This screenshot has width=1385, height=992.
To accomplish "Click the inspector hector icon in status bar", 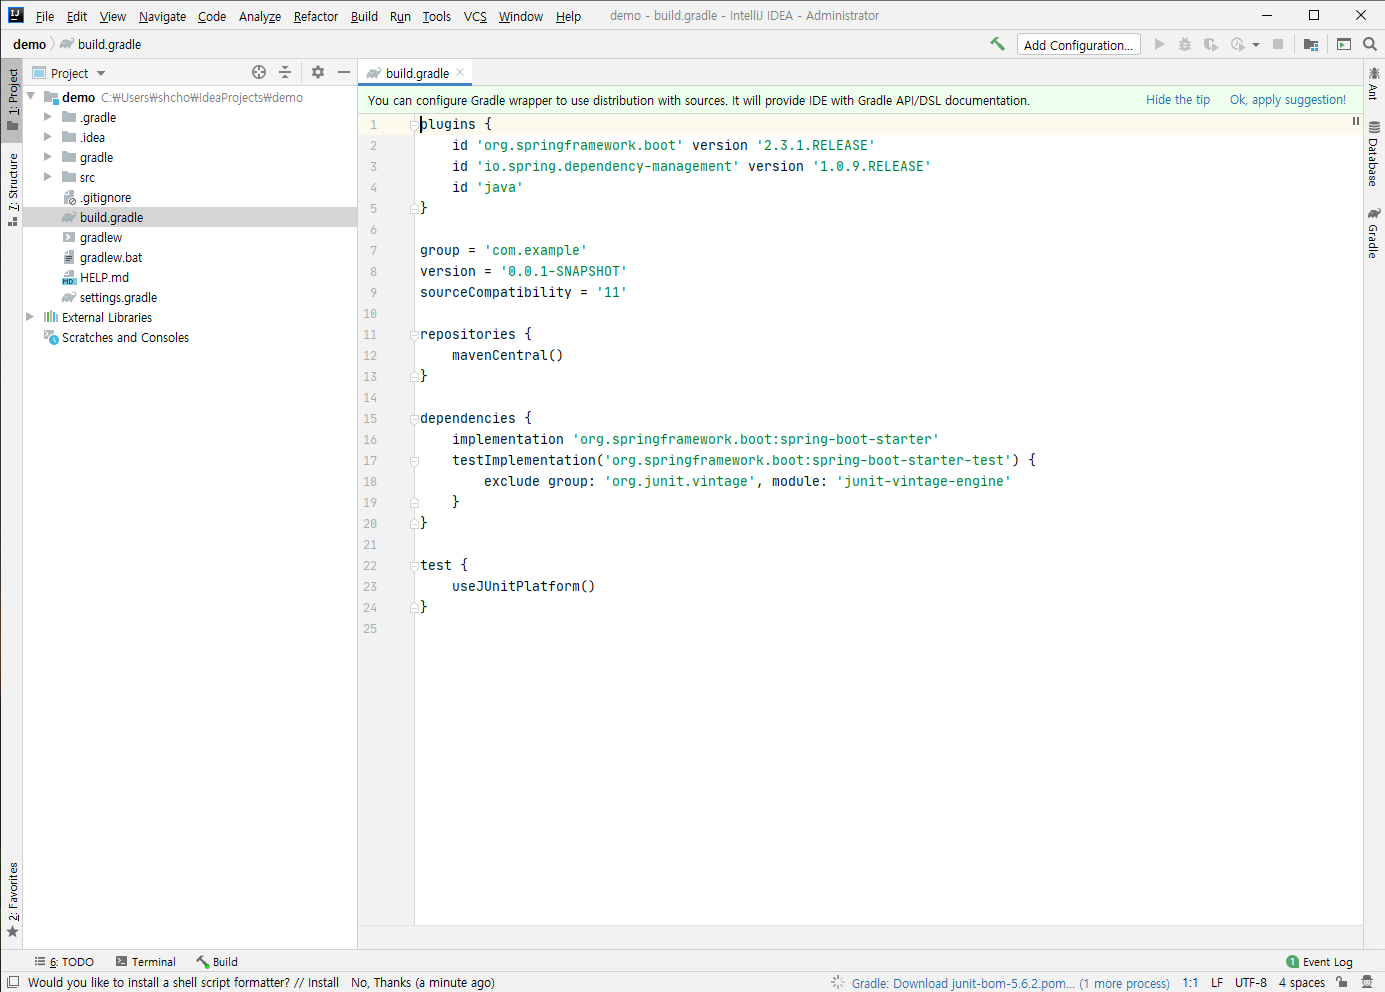I will pyautogui.click(x=1367, y=982).
